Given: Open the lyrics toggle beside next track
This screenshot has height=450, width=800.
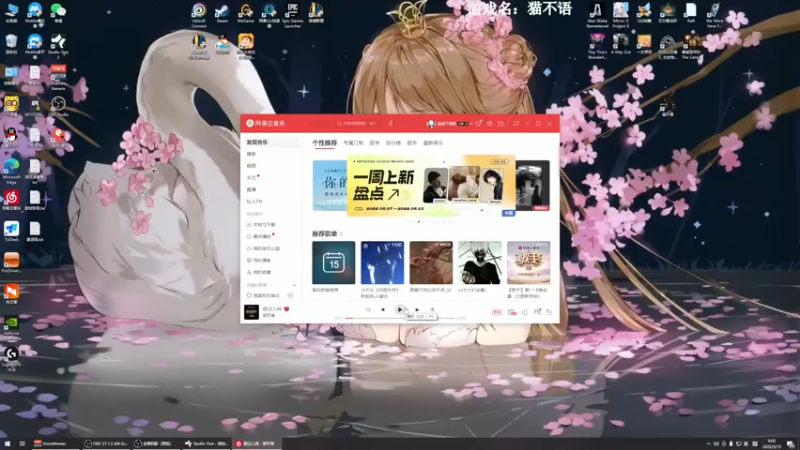Looking at the screenshot, I should pyautogui.click(x=432, y=310).
